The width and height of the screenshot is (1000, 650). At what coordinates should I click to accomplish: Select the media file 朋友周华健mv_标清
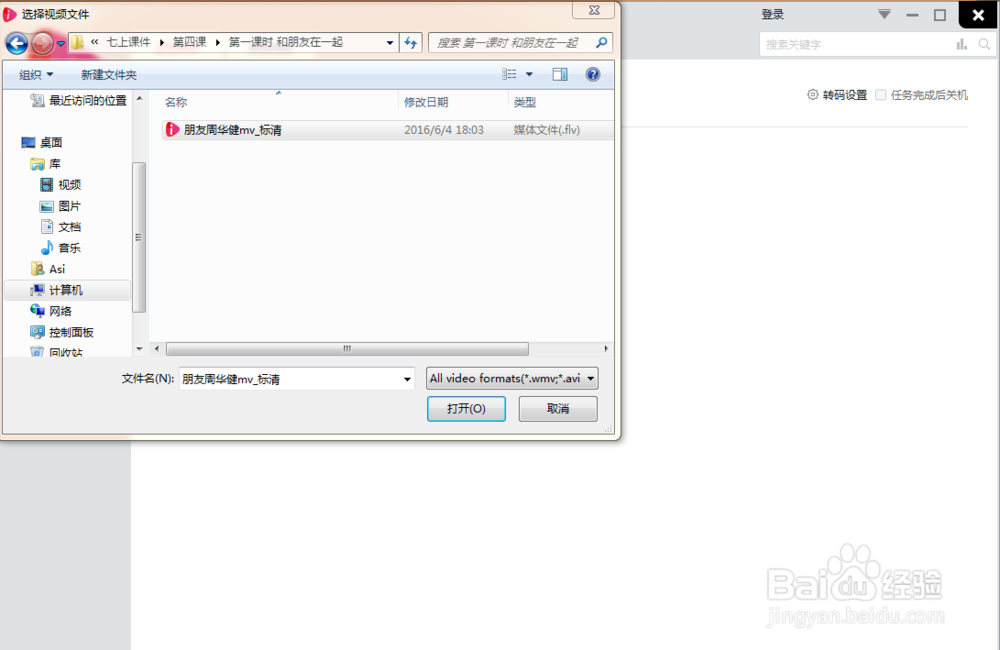click(232, 130)
